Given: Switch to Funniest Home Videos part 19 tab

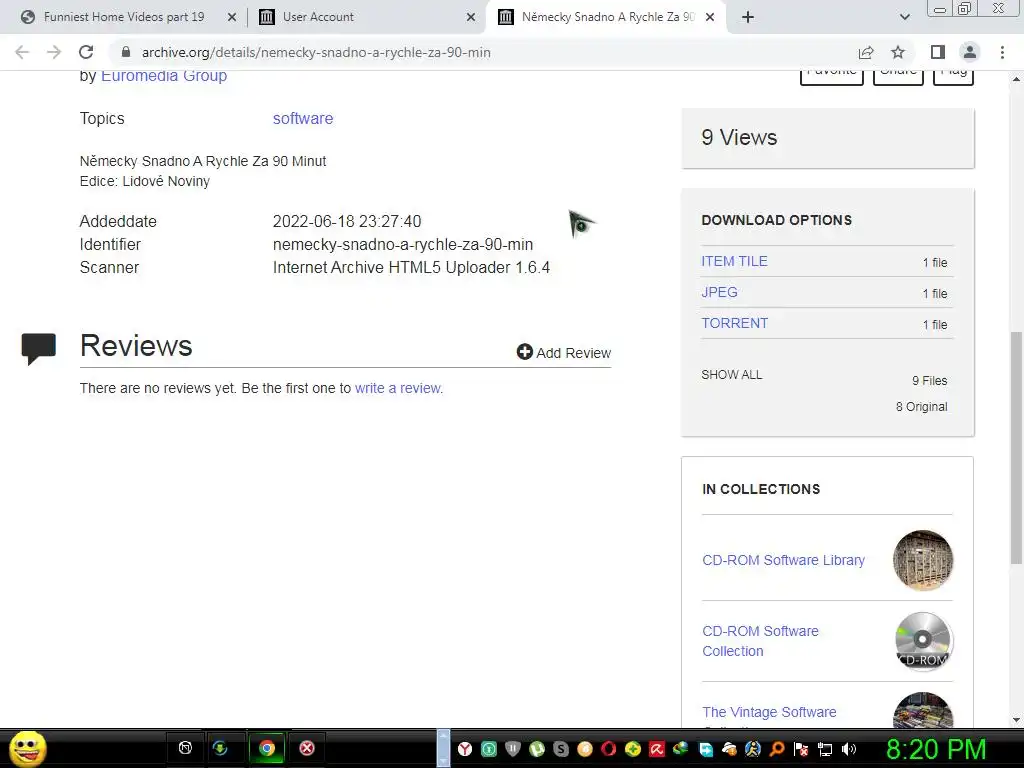Looking at the screenshot, I should pyautogui.click(x=123, y=17).
